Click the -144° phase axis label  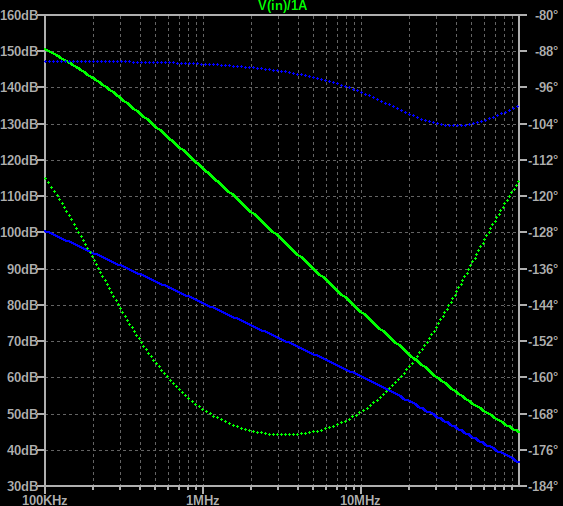(543, 305)
